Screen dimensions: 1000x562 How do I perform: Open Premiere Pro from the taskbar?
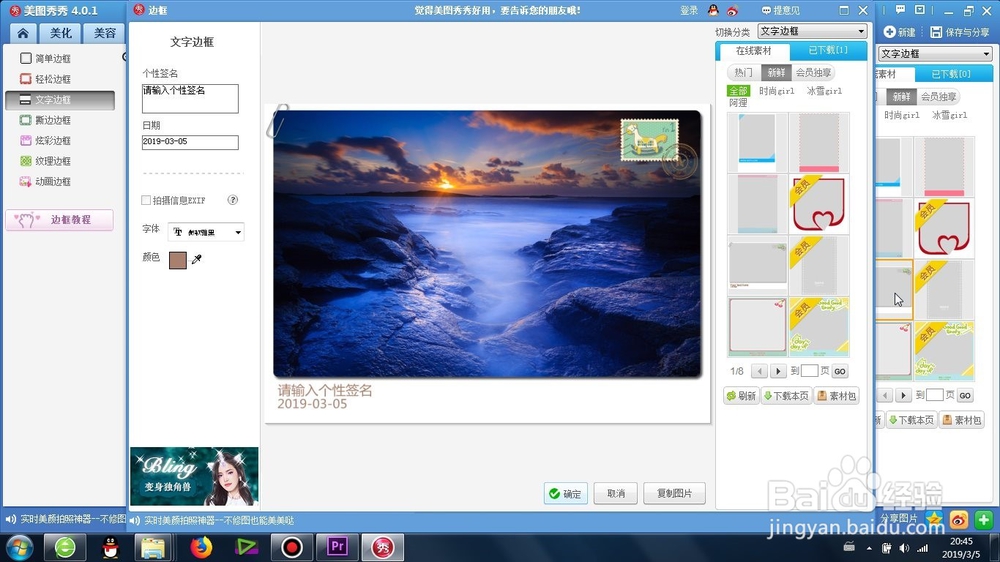coord(337,547)
